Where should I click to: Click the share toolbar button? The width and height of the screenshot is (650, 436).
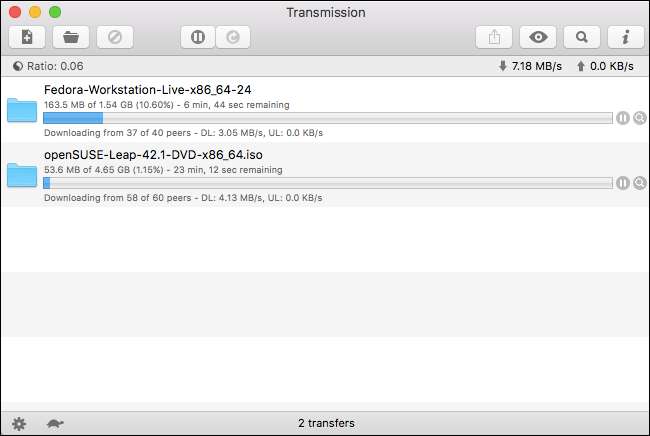[x=494, y=37]
